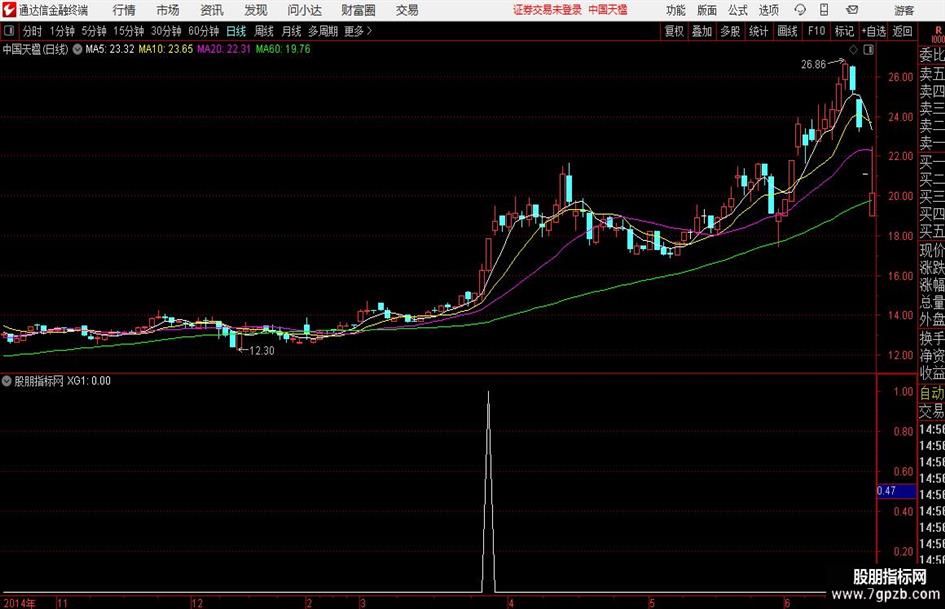Viewport: 945px width, 609px height.
Task: Open the 功能 menu
Action: pyautogui.click(x=676, y=10)
